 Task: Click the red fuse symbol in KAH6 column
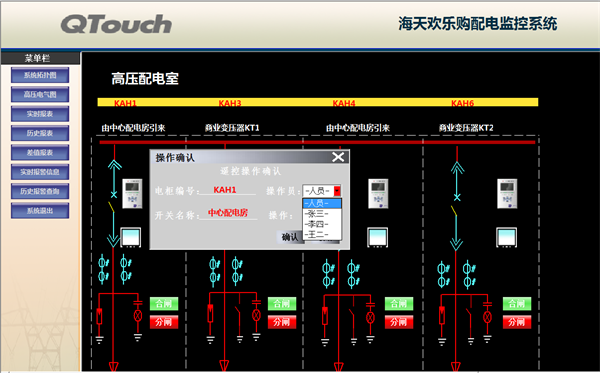442,315
